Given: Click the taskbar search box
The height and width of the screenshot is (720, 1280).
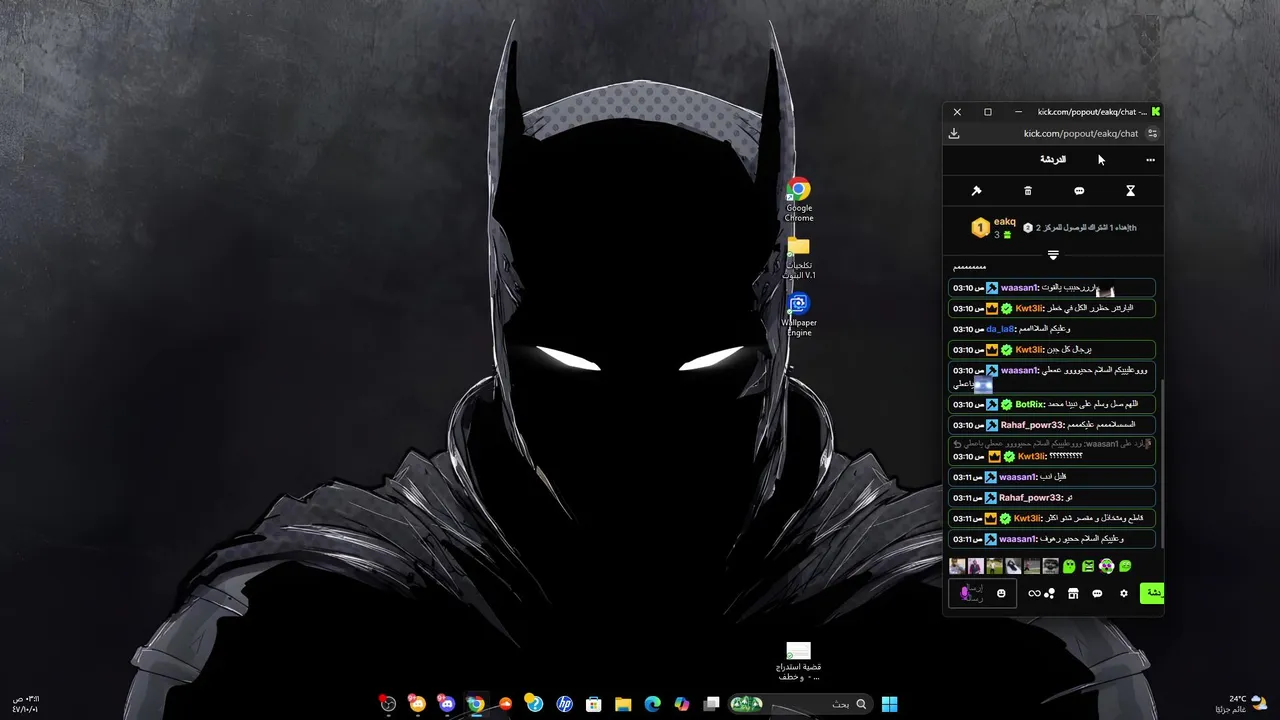Looking at the screenshot, I should pyautogui.click(x=800, y=704).
